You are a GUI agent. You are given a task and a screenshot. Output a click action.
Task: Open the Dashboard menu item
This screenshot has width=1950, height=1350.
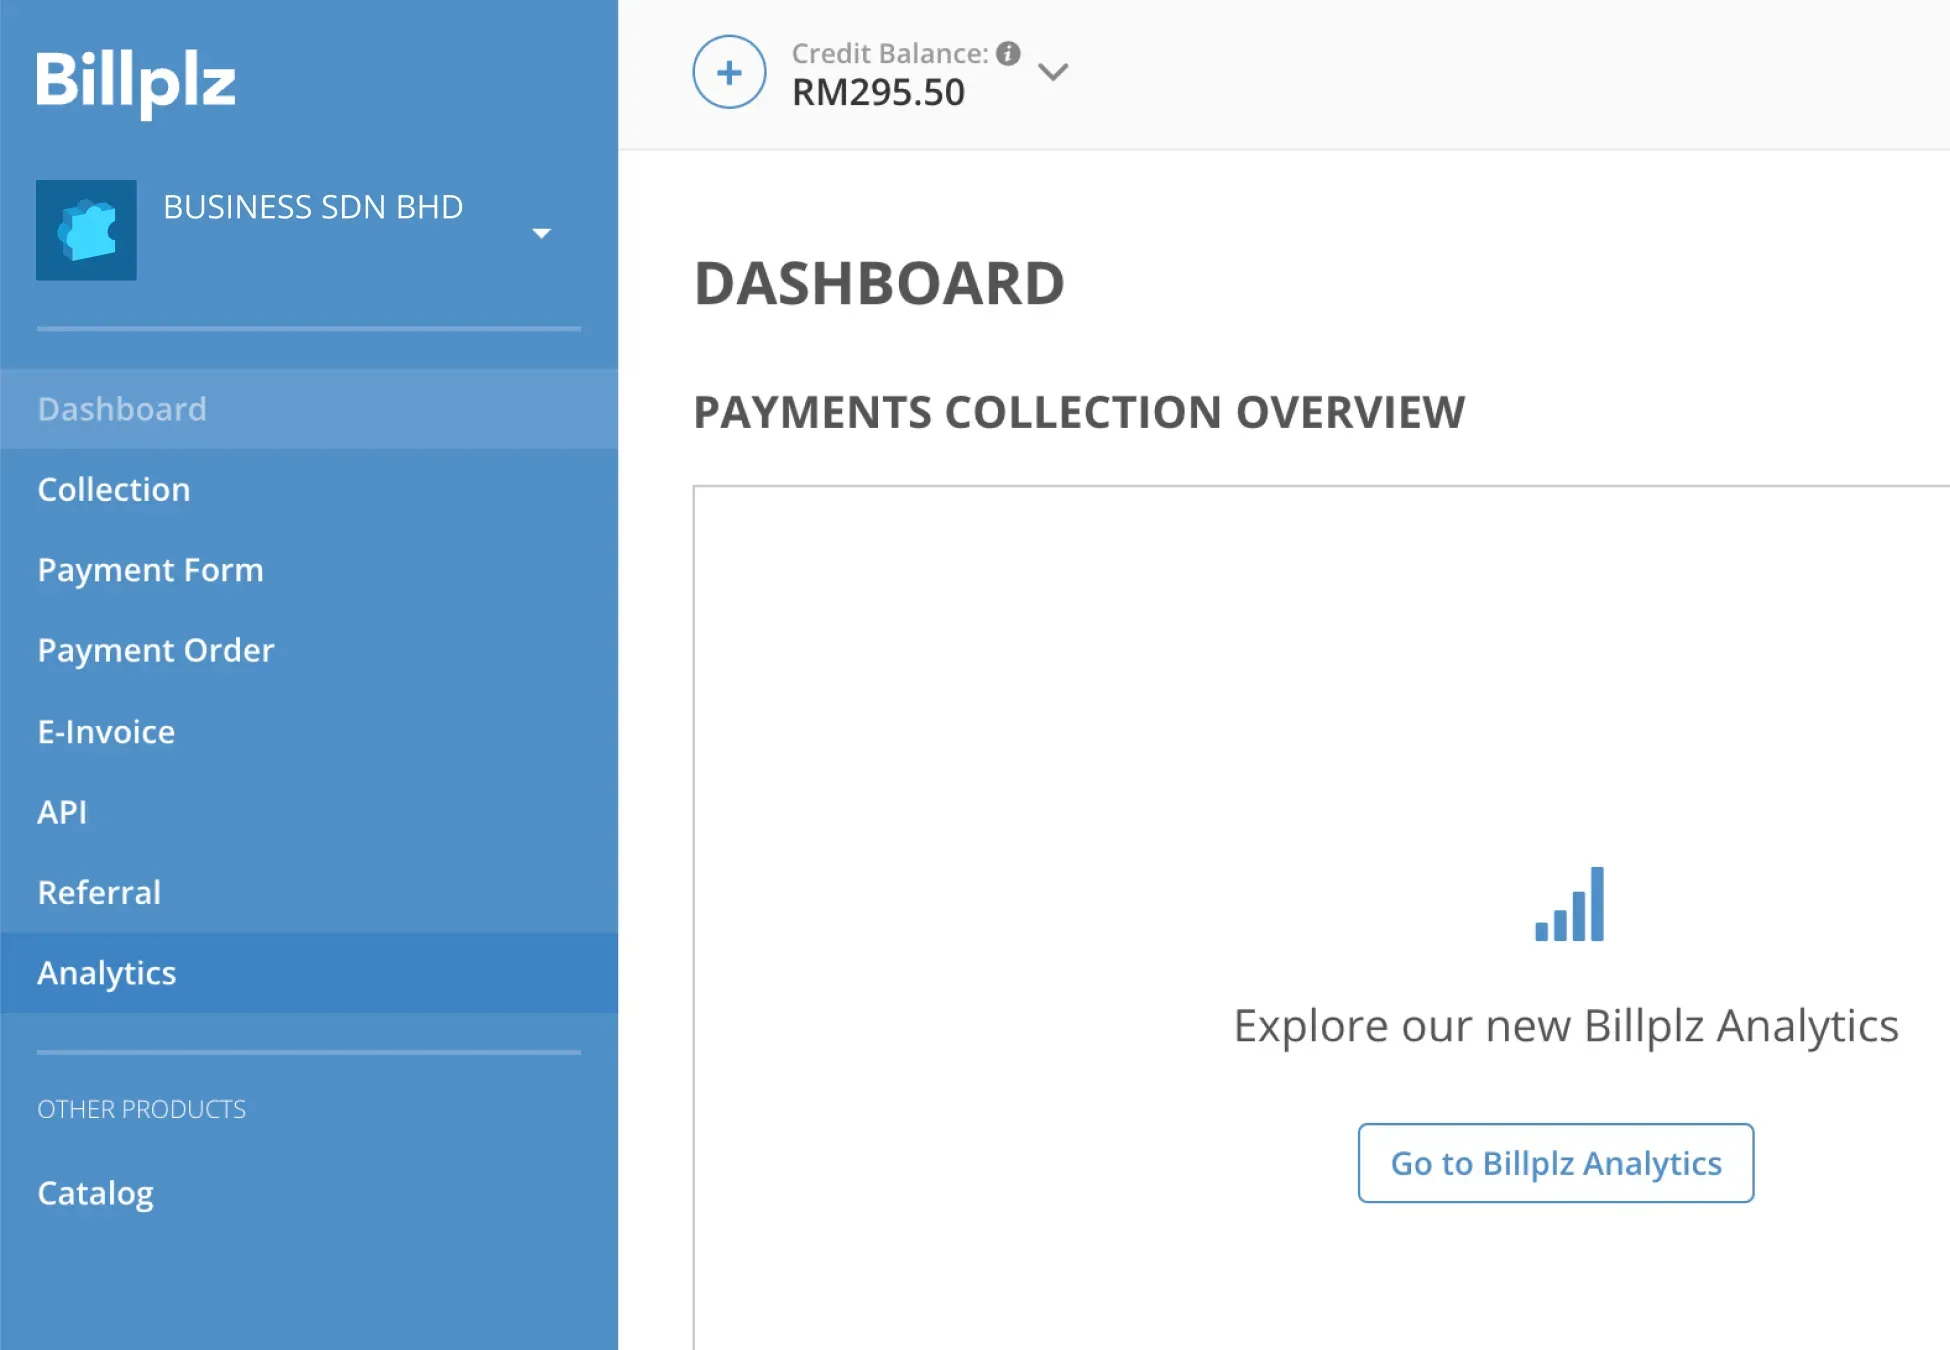coord(309,409)
